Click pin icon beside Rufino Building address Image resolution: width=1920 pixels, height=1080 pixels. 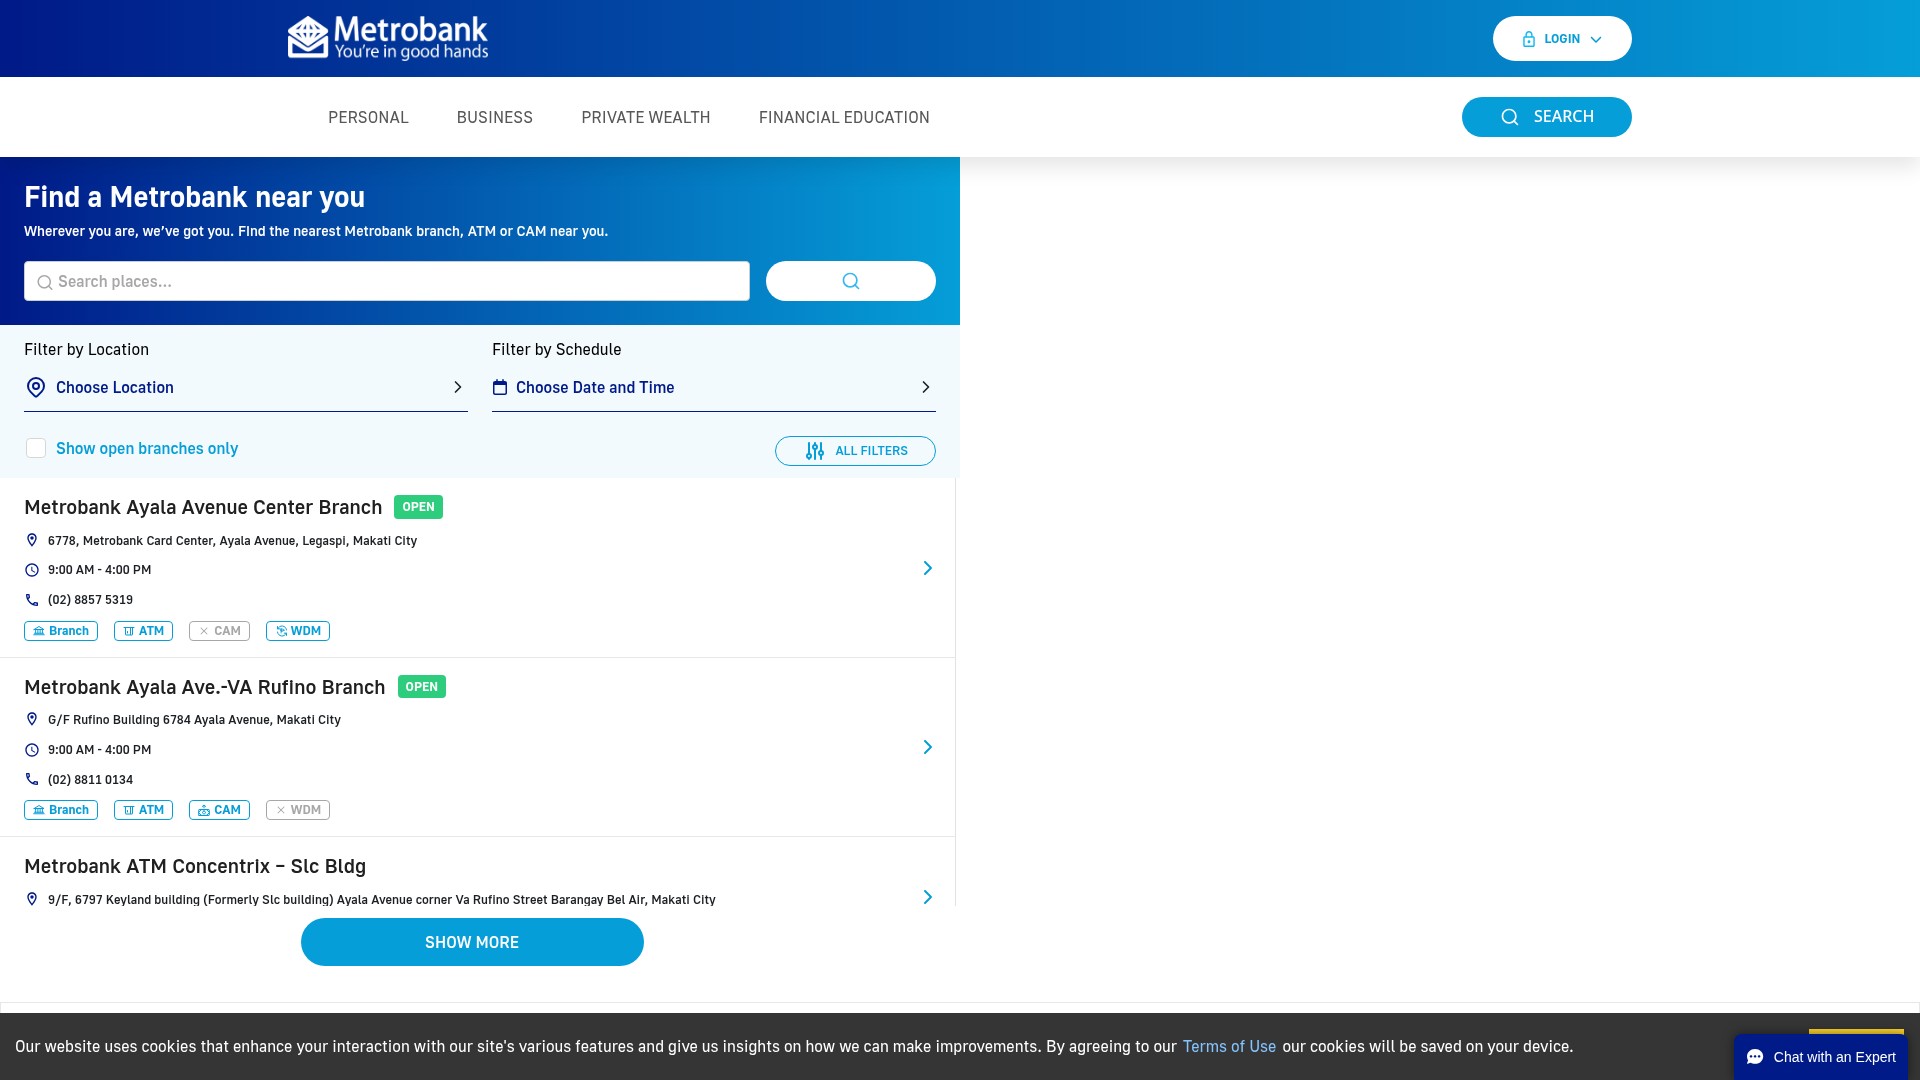(x=32, y=719)
